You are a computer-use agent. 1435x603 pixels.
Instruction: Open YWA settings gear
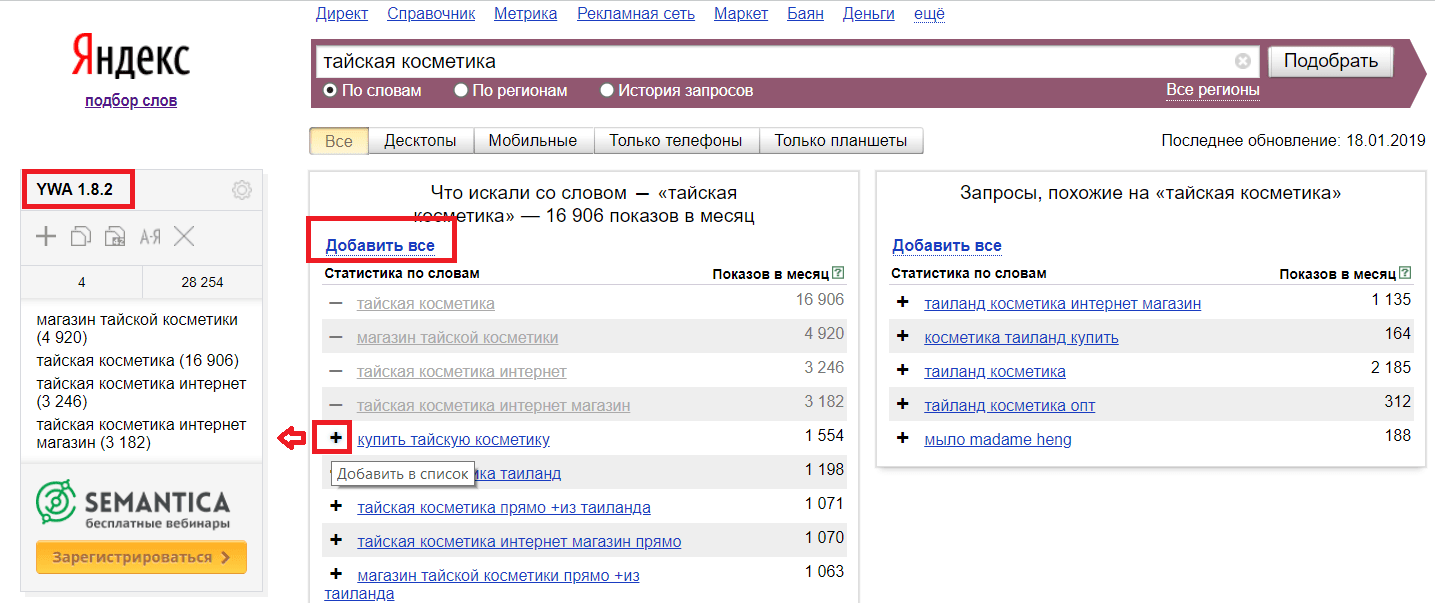tap(241, 190)
